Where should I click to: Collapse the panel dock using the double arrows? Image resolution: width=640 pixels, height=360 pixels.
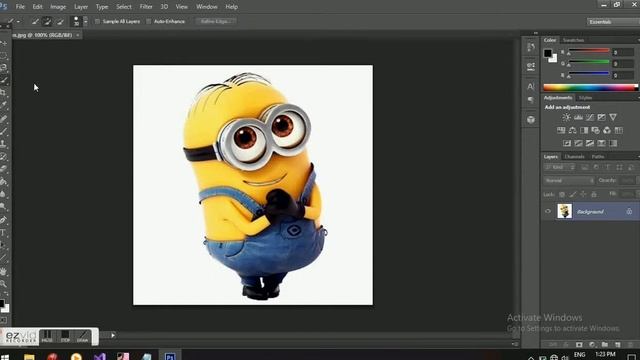(x=536, y=33)
